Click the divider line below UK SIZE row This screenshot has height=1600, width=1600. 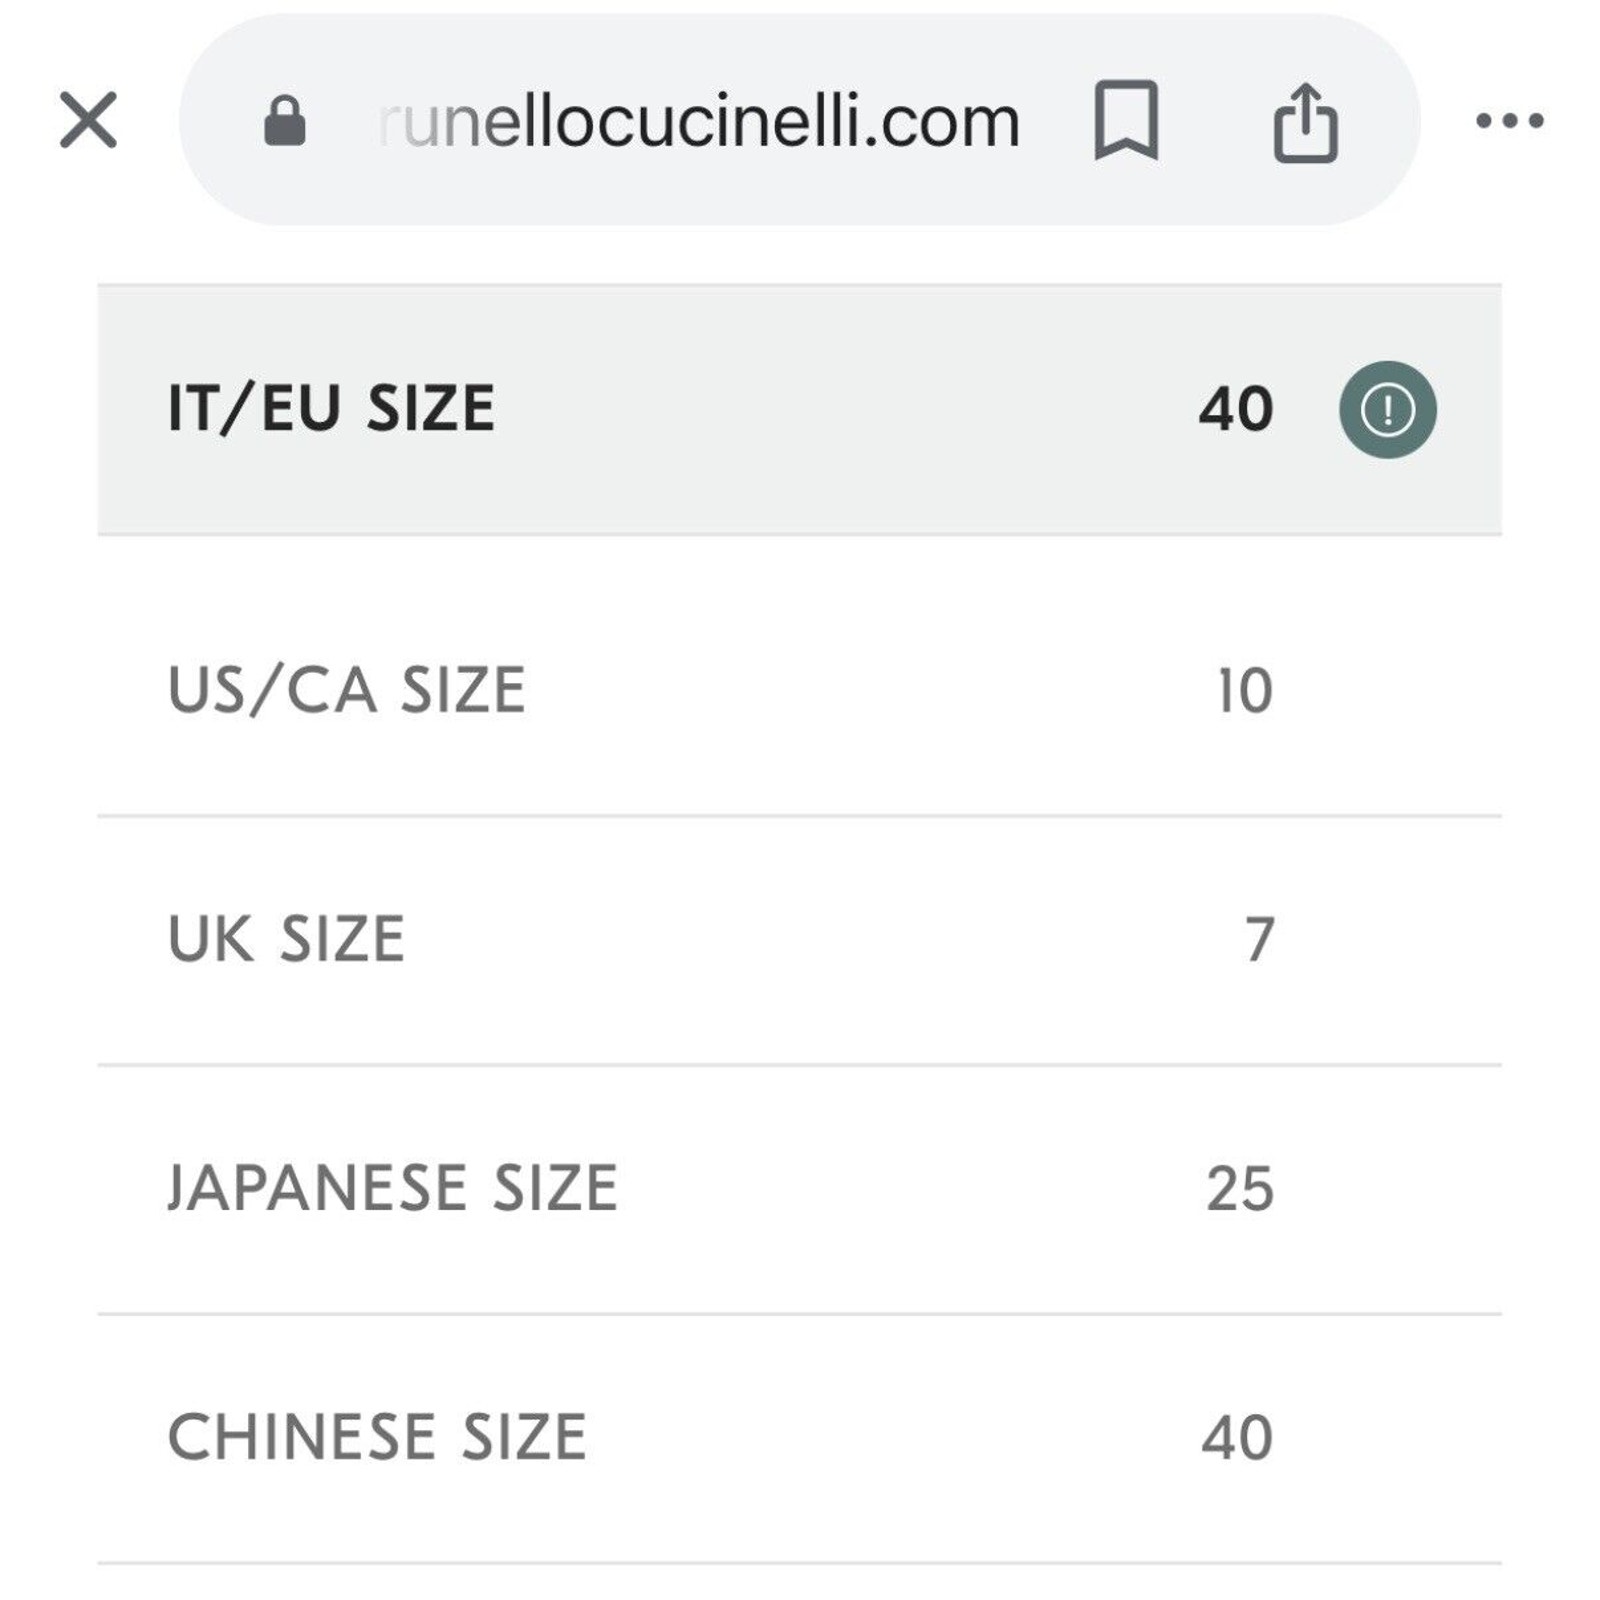click(x=799, y=1065)
